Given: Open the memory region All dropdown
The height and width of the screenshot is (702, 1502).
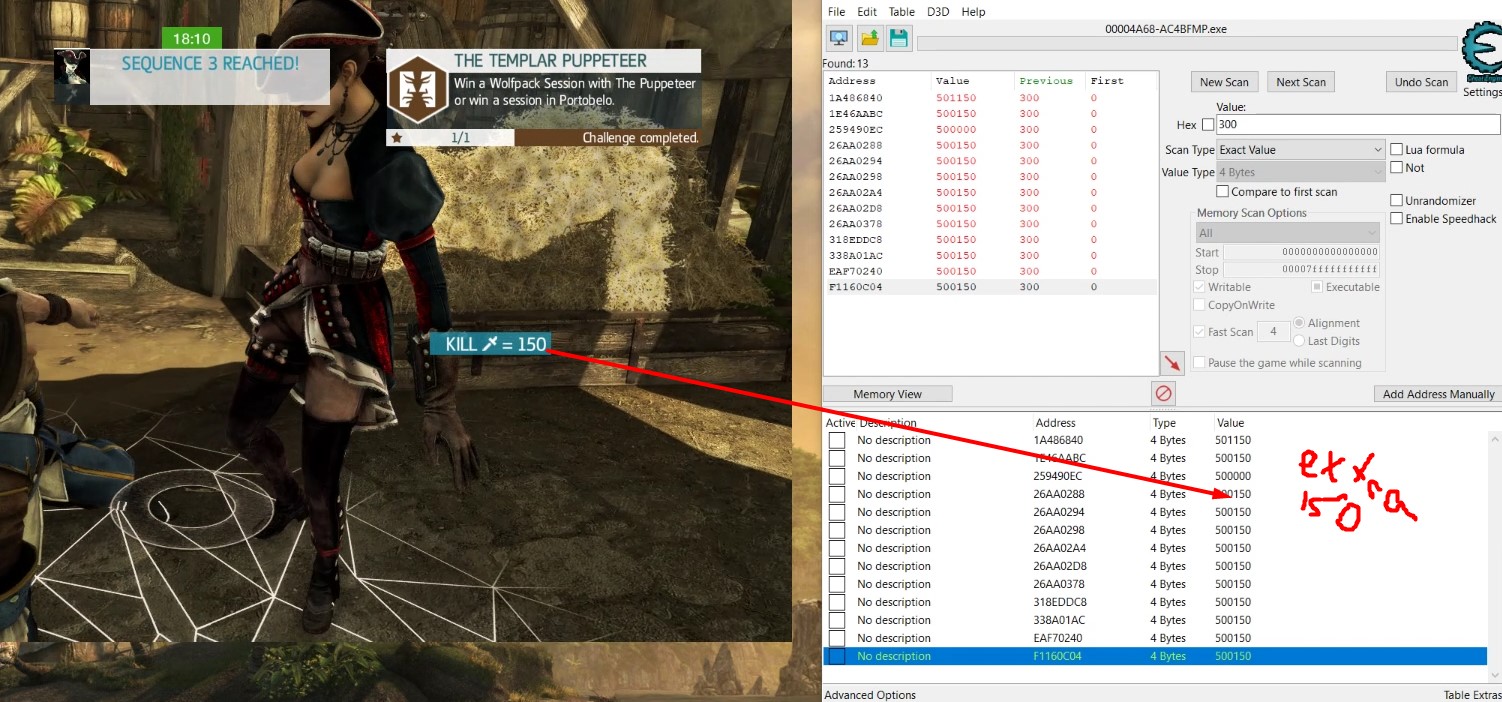Looking at the screenshot, I should [1287, 233].
